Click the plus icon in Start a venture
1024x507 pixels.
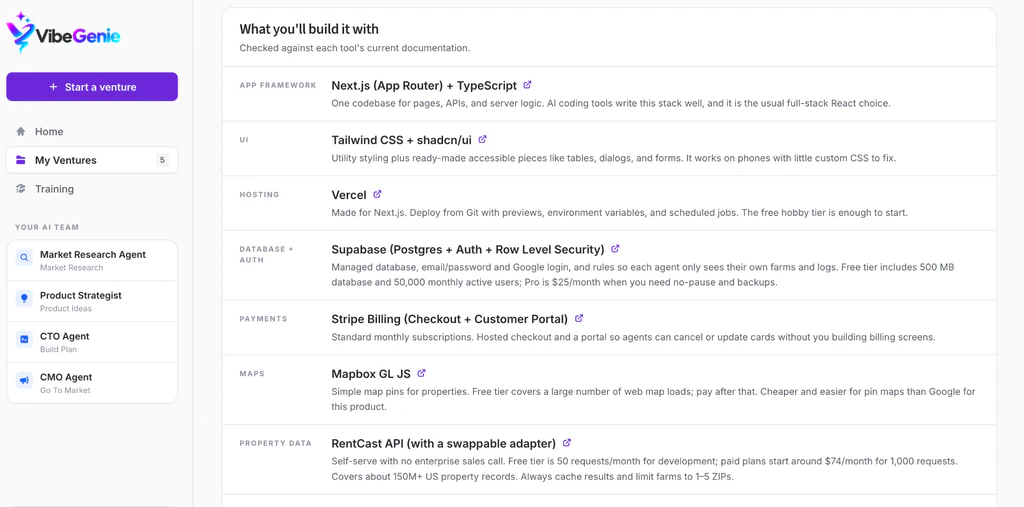[x=53, y=87]
